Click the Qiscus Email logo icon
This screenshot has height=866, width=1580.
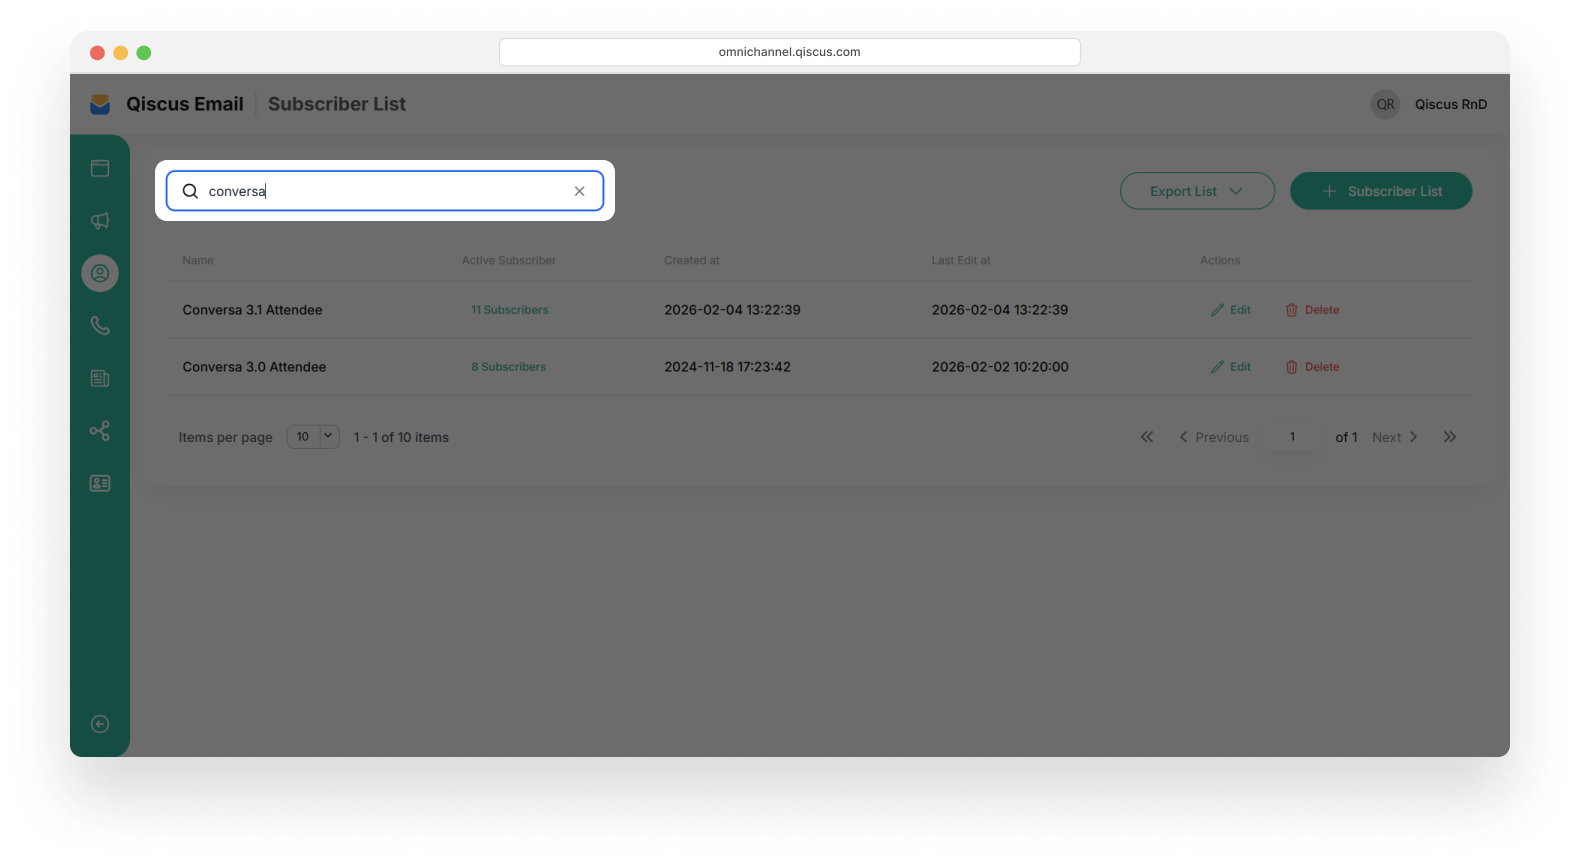point(100,104)
